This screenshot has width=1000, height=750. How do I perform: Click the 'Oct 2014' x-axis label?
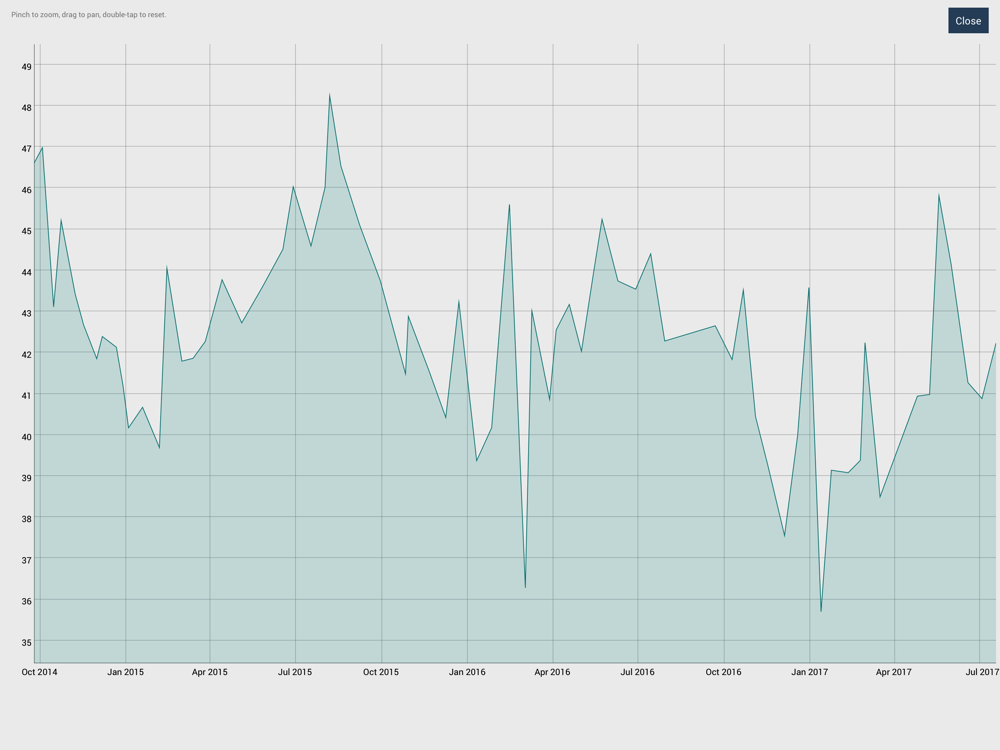pyautogui.click(x=39, y=672)
